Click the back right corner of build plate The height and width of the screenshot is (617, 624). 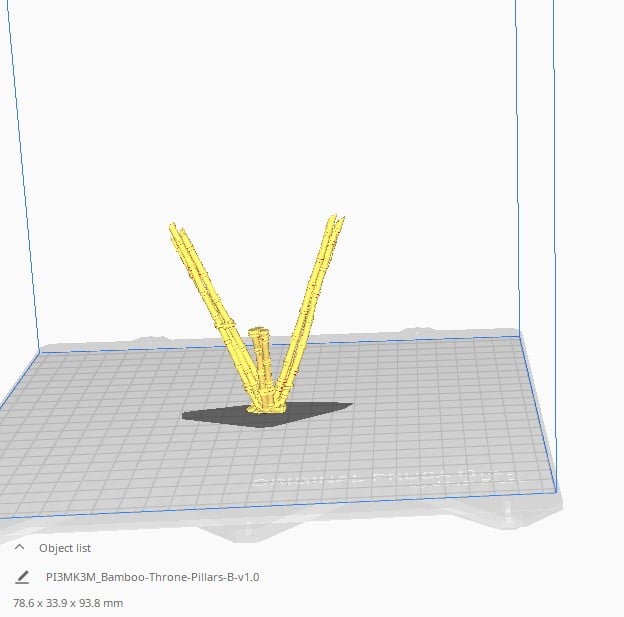point(520,334)
